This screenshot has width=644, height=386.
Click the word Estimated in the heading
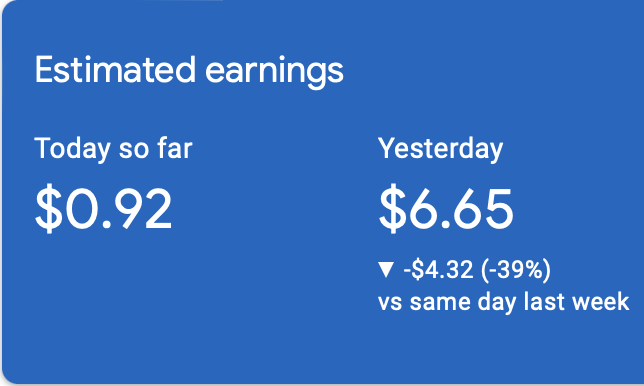[x=115, y=69]
